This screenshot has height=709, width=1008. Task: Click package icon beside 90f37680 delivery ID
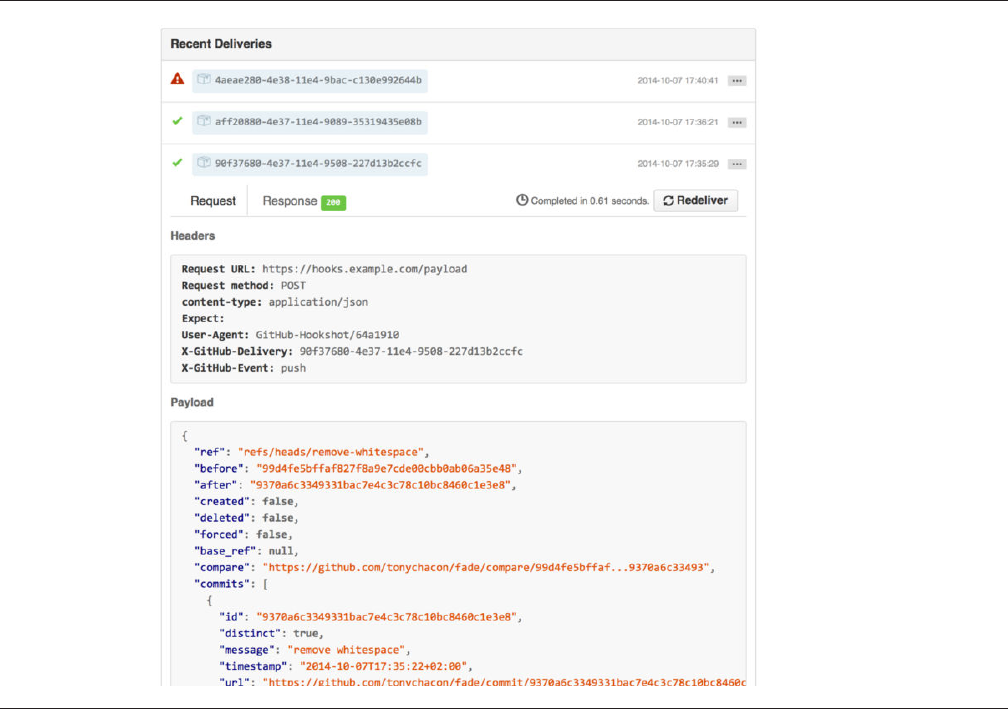pyautogui.click(x=203, y=162)
